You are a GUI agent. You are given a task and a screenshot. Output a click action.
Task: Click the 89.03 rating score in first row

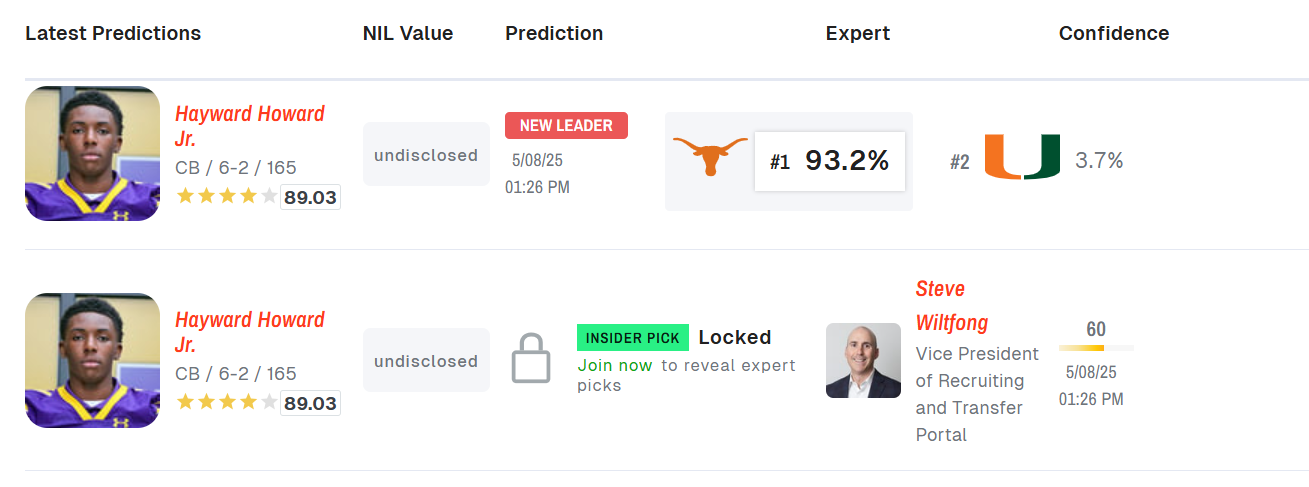point(310,197)
